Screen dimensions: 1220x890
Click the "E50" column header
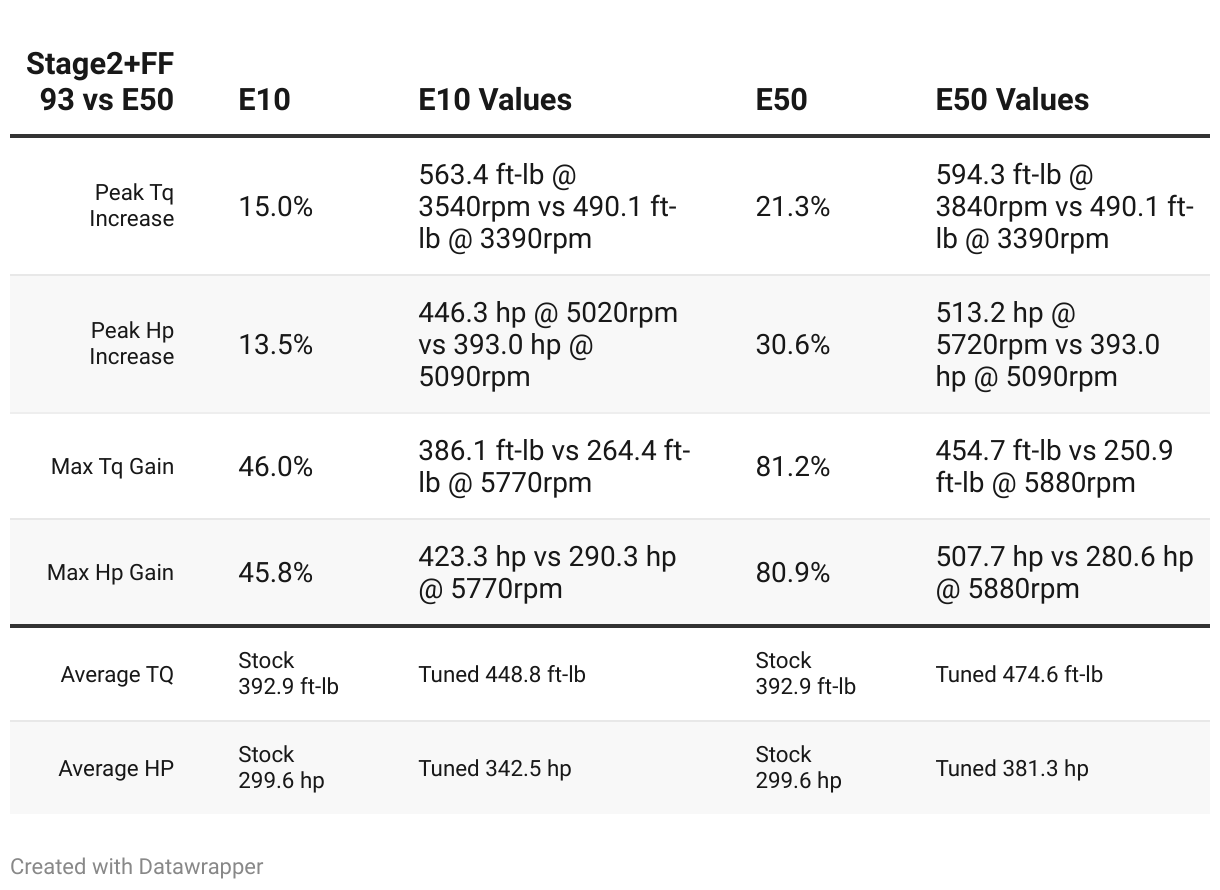coord(781,100)
